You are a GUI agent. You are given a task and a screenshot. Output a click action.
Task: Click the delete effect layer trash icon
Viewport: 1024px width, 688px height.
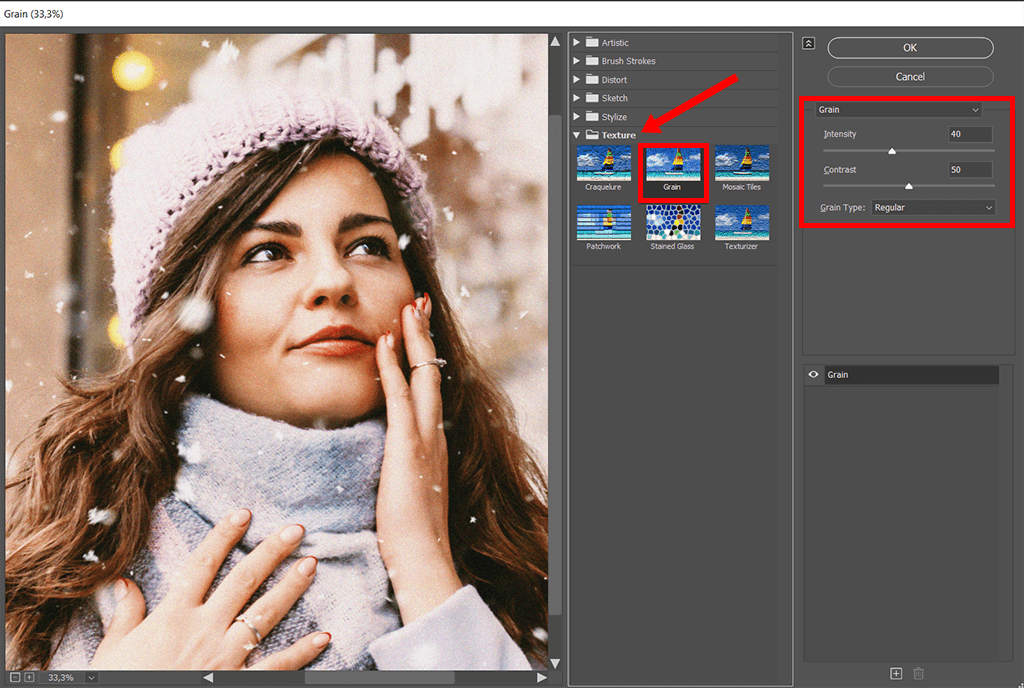coord(918,673)
